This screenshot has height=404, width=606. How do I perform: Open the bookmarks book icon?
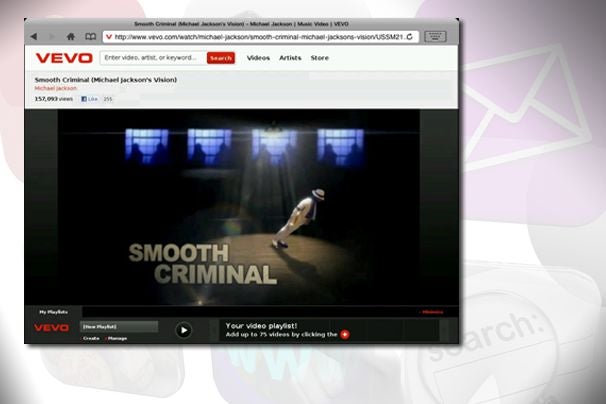pos(90,37)
